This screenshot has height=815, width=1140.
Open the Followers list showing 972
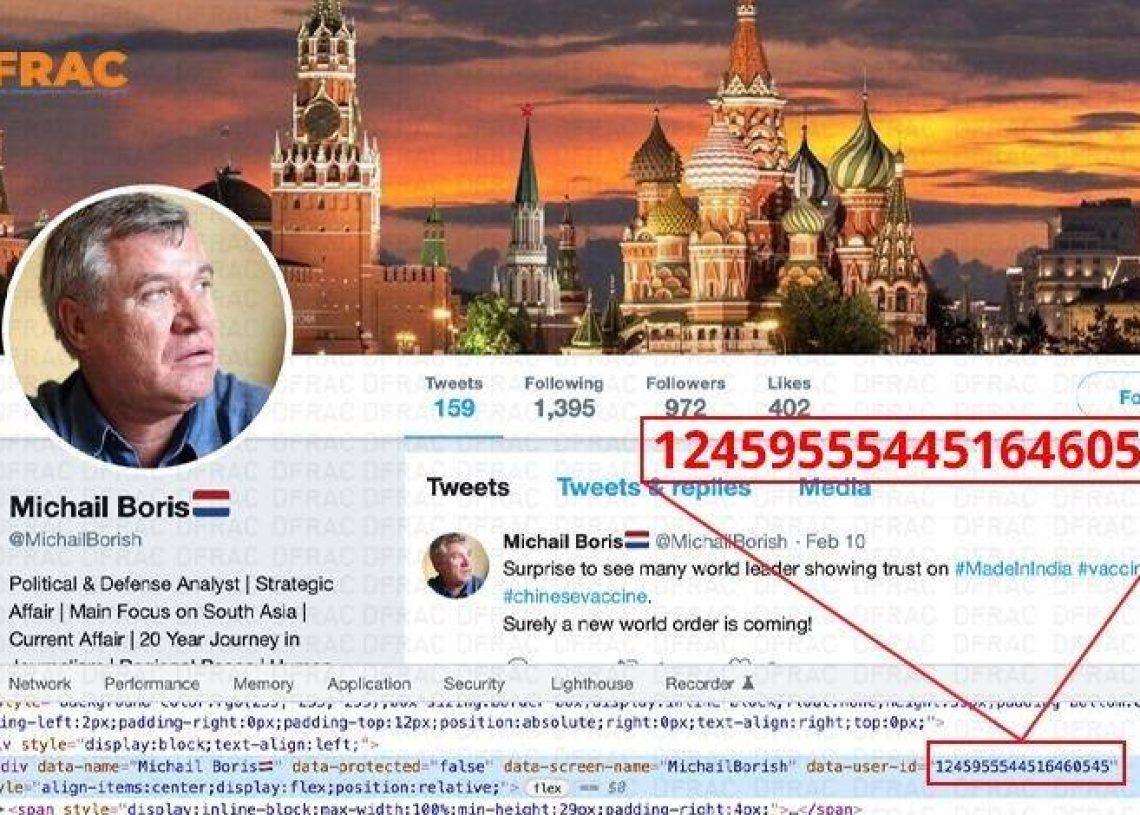coord(686,397)
